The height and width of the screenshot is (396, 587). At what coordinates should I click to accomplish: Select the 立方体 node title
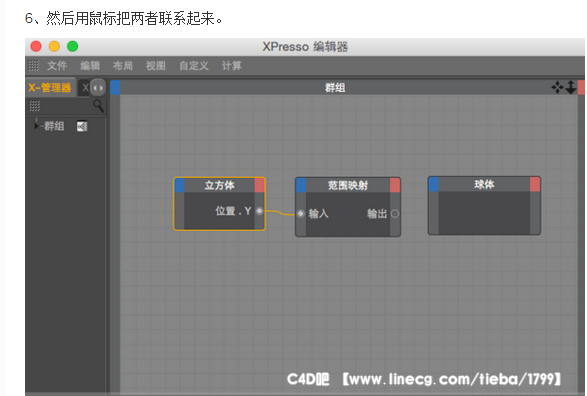coord(219,185)
